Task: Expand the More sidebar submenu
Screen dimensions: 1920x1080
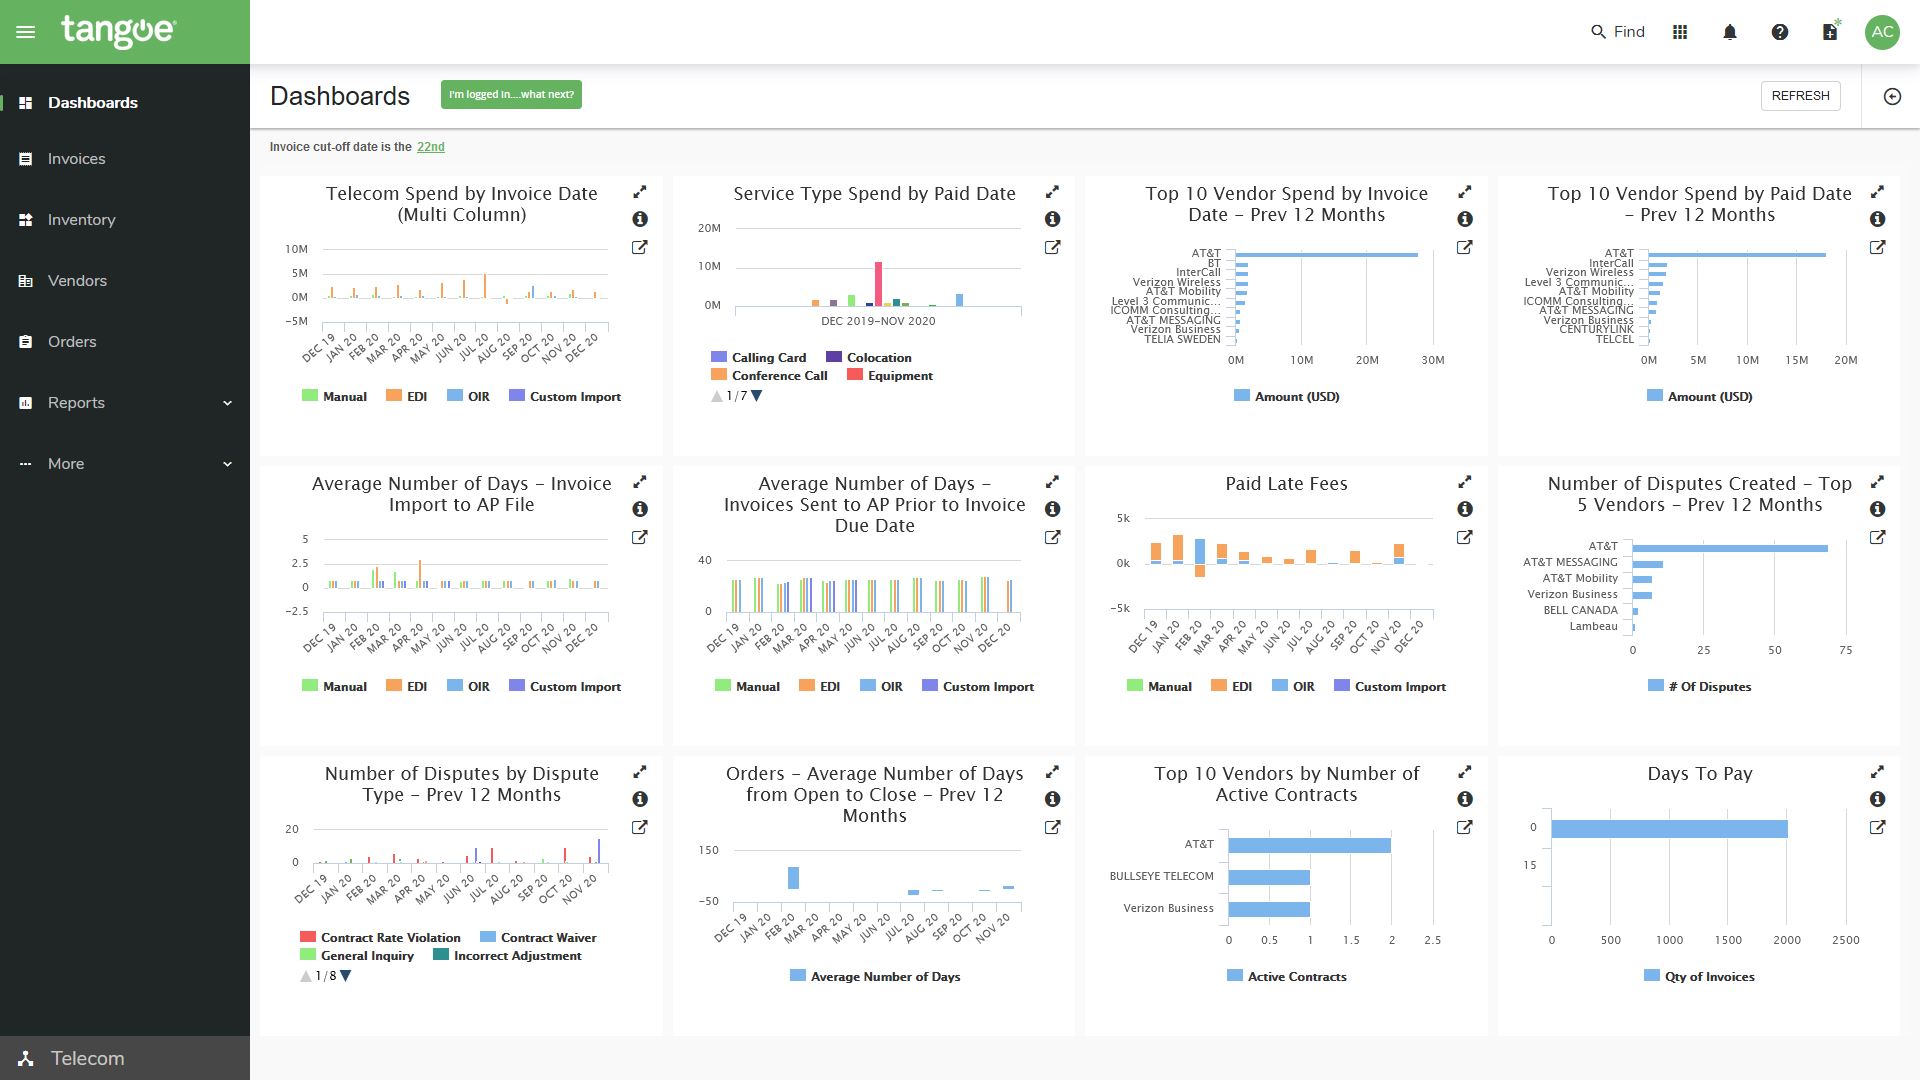Action: click(x=227, y=464)
